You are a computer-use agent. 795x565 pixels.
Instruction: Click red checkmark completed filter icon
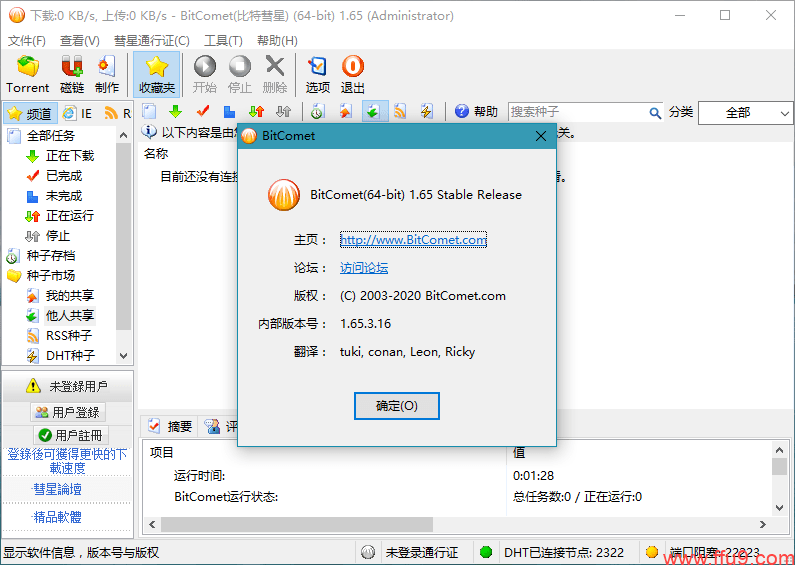(x=203, y=112)
